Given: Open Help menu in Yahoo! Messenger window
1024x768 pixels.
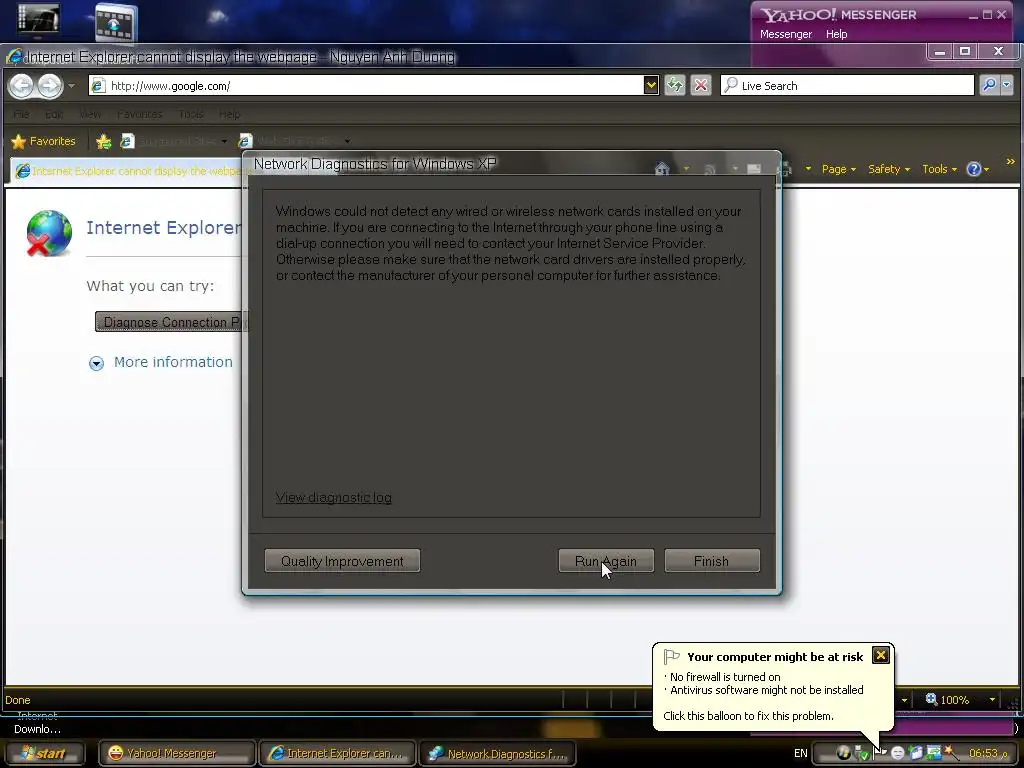Looking at the screenshot, I should [837, 34].
